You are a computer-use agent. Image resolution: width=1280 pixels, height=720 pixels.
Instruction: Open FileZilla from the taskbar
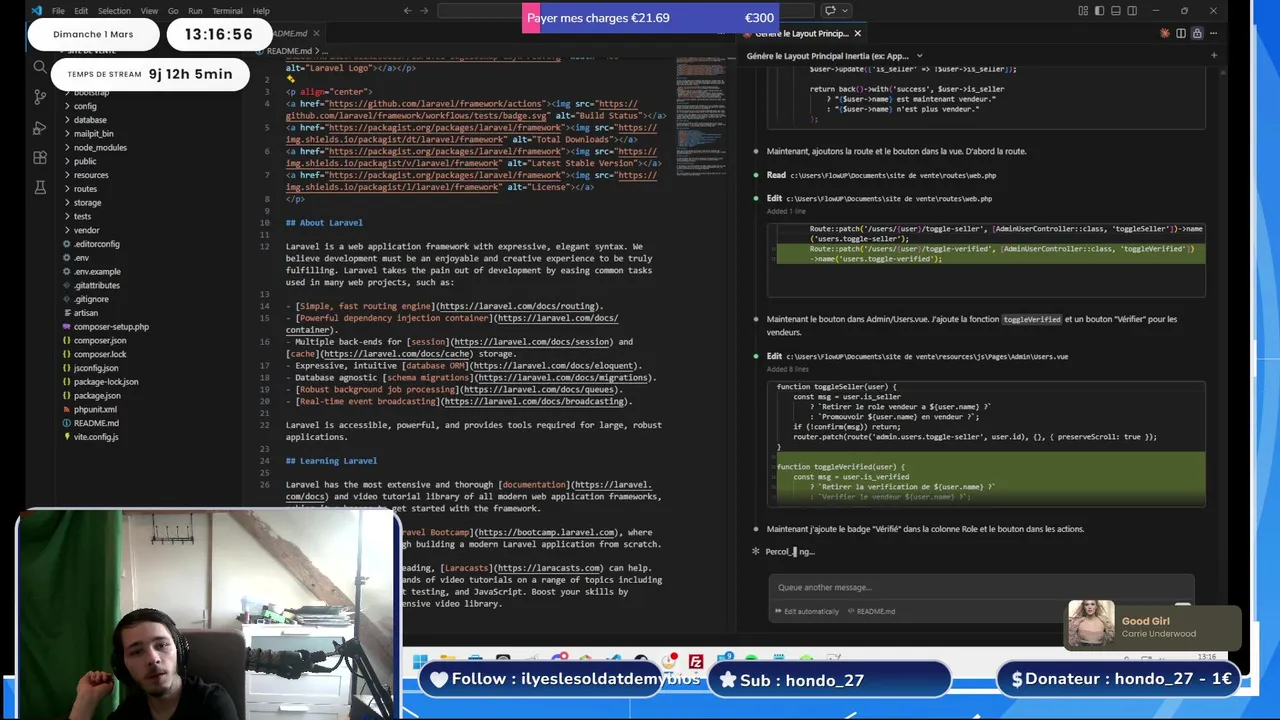tap(696, 660)
